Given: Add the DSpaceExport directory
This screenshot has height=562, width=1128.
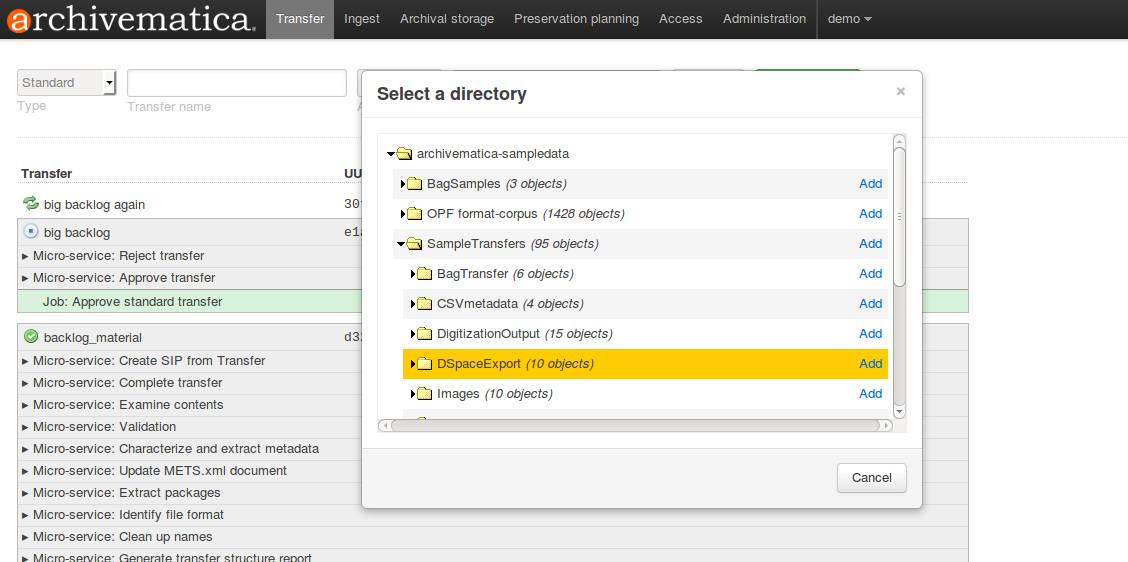Looking at the screenshot, I should 870,363.
